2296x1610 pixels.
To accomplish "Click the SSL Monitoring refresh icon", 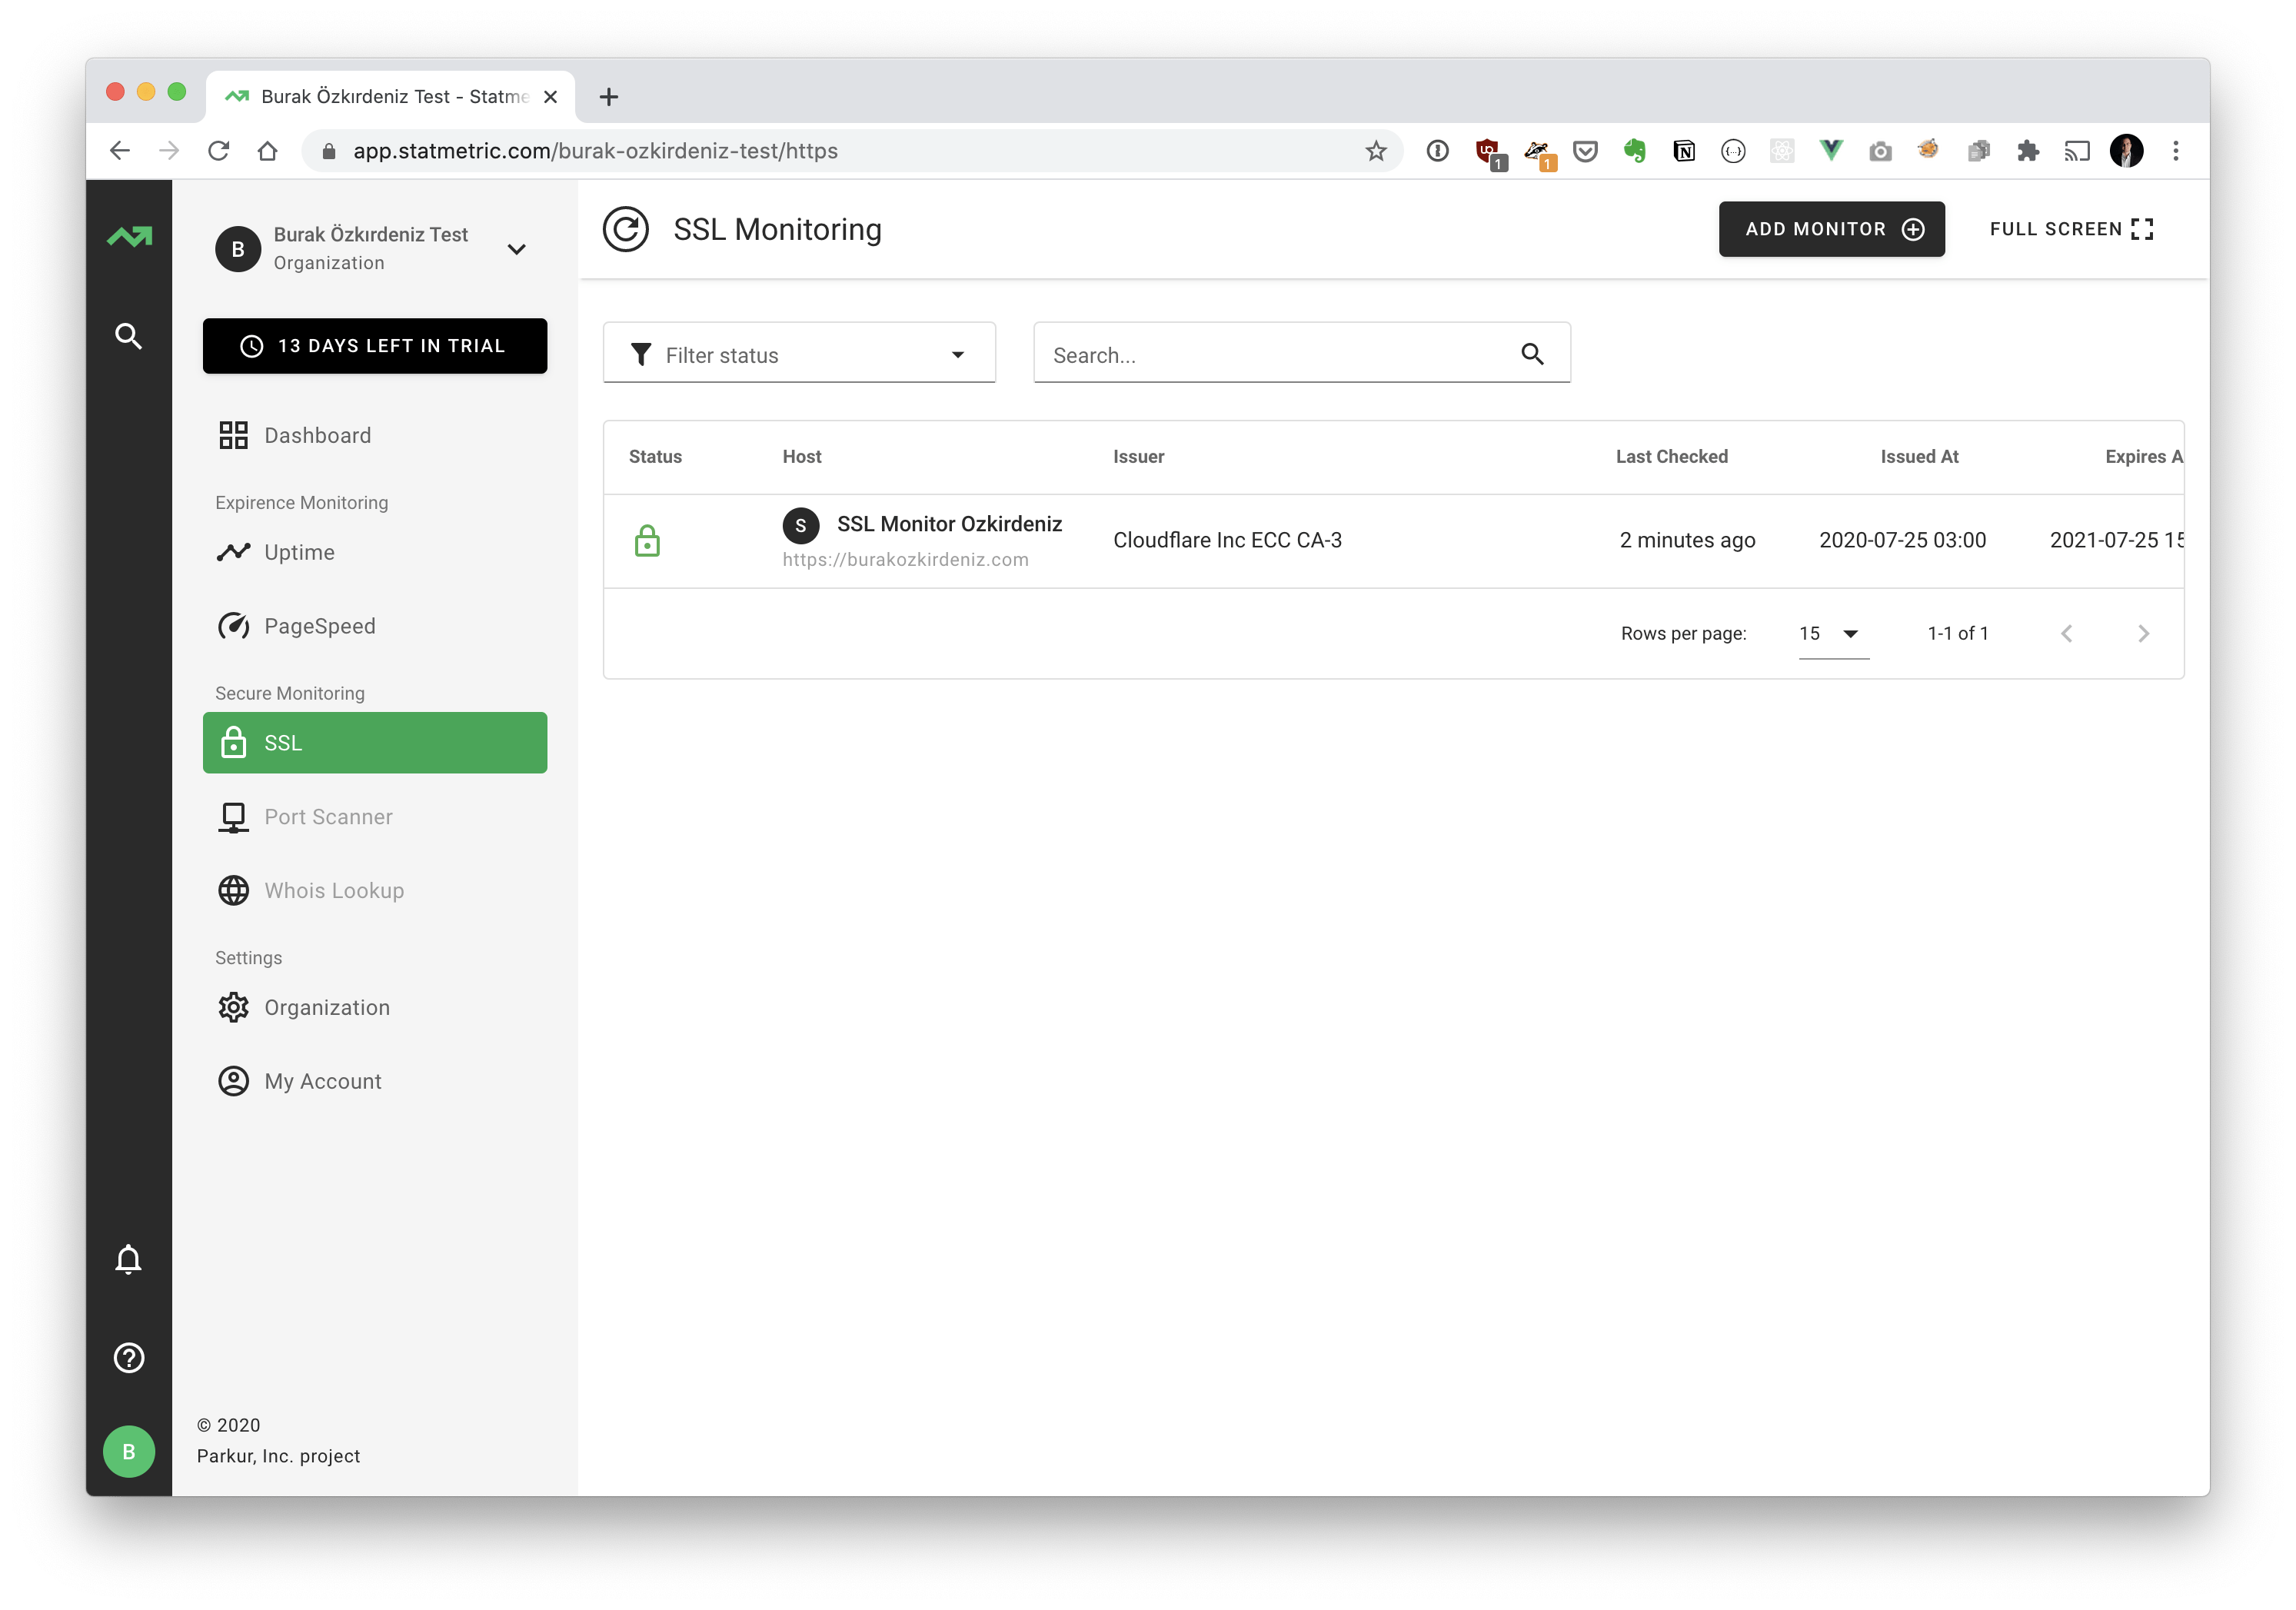I will (x=626, y=229).
